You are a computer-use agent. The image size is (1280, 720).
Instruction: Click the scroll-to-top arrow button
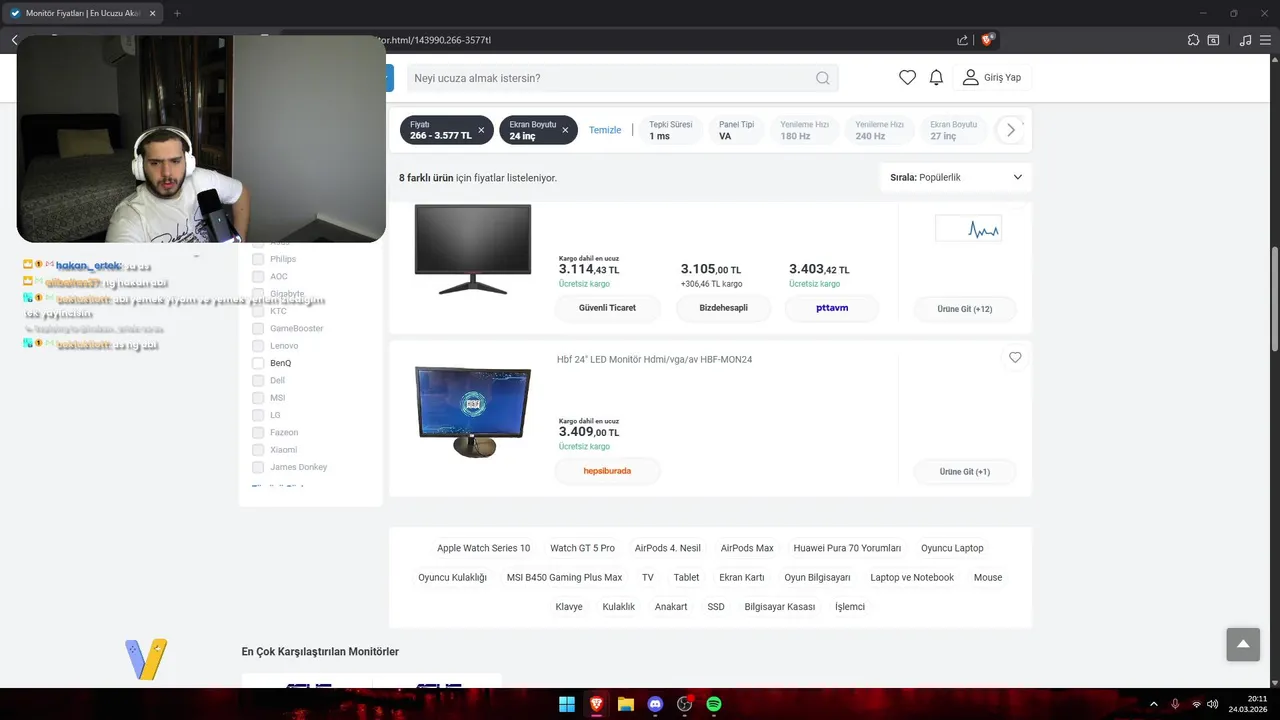(x=1243, y=644)
